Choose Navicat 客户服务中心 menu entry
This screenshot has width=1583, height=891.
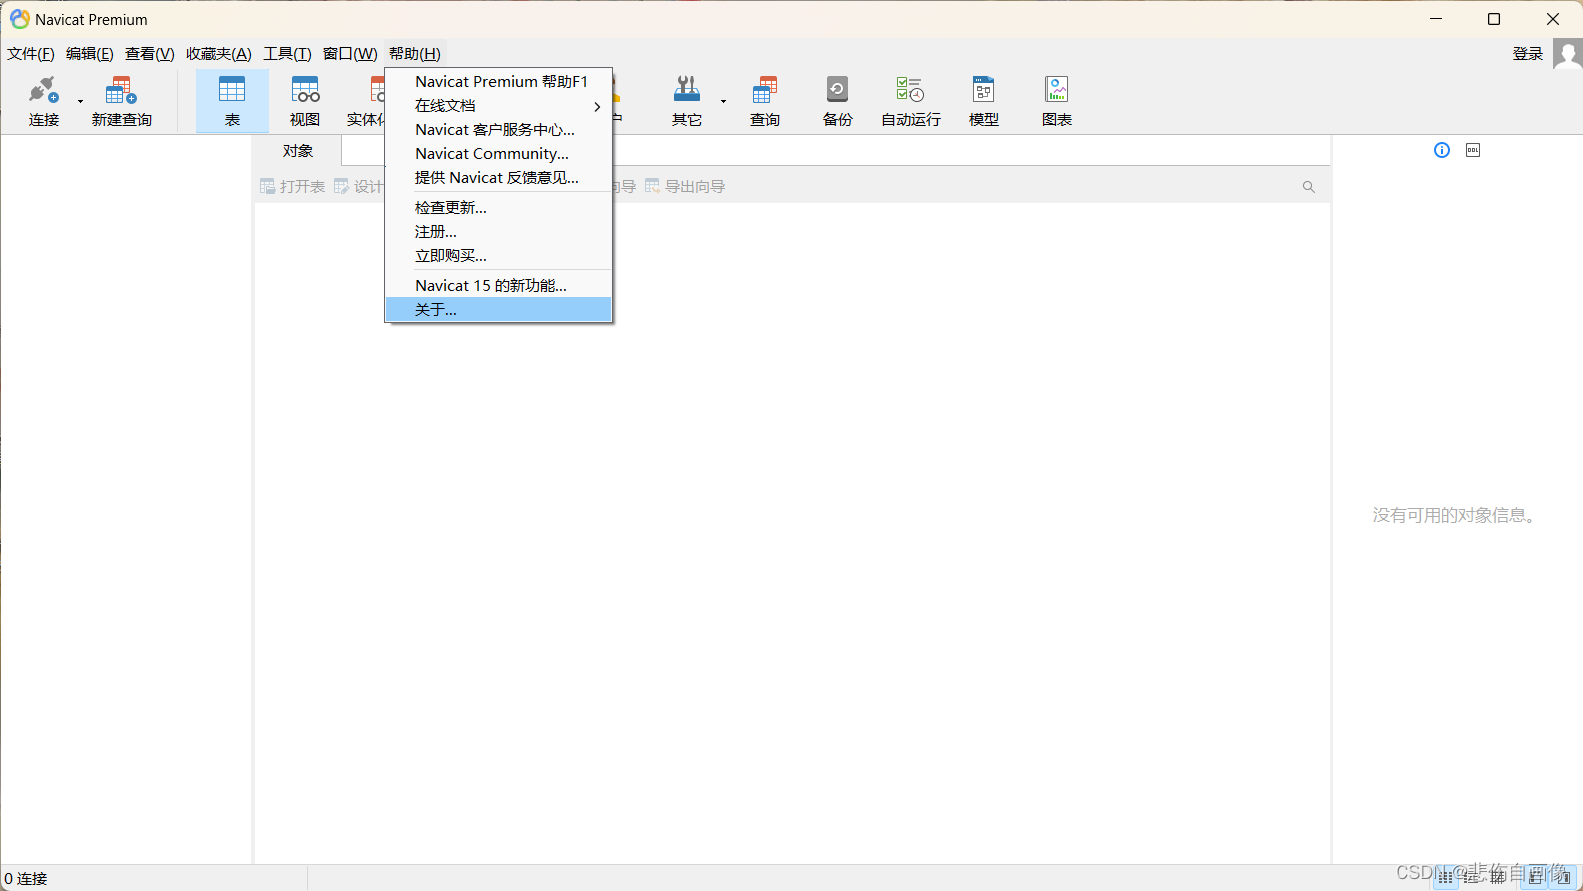[498, 130]
